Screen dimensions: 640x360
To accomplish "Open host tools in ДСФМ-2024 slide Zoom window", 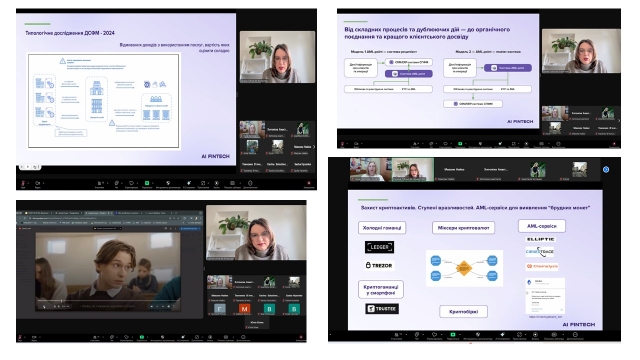I will click(169, 183).
